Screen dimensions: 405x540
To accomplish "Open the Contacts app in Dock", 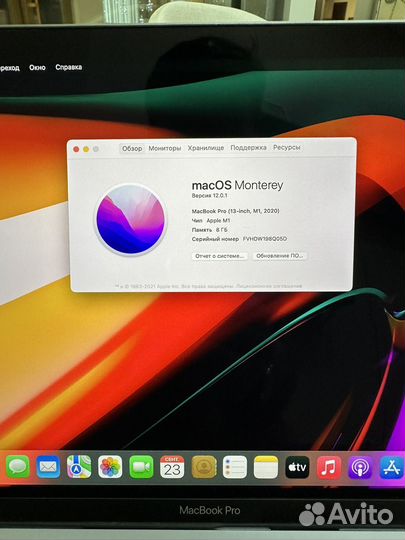I will coord(204,467).
